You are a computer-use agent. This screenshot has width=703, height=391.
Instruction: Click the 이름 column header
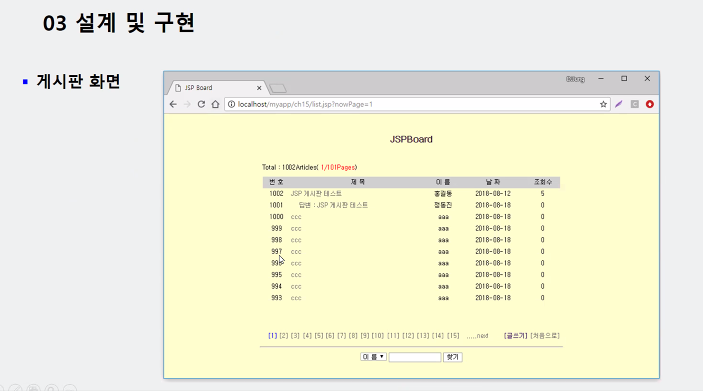click(x=443, y=182)
